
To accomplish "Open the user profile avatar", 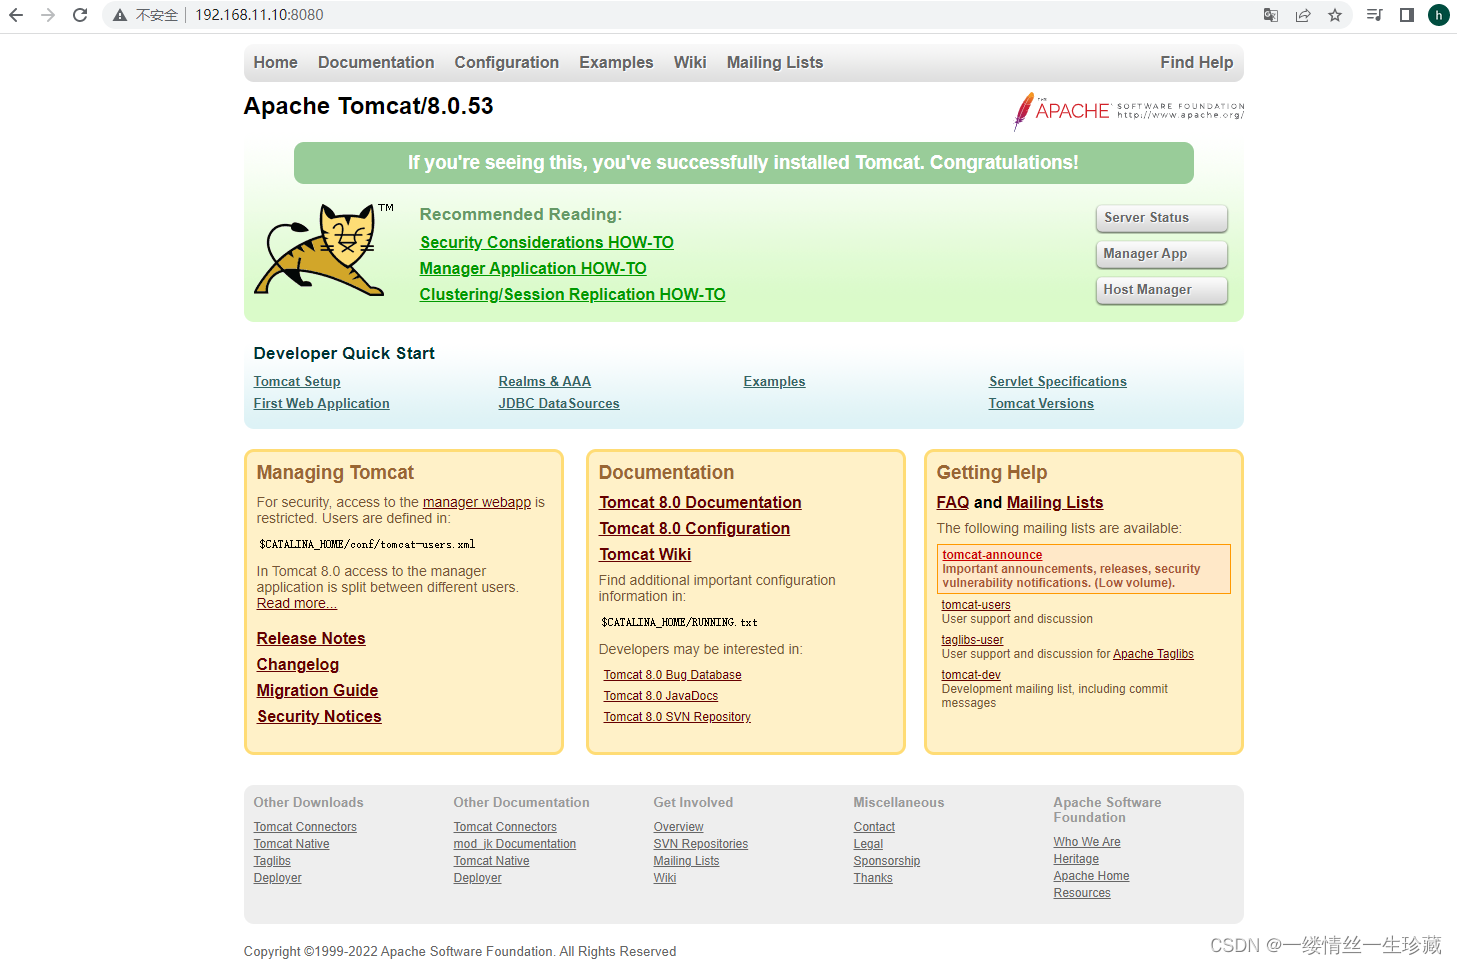I will [1439, 15].
